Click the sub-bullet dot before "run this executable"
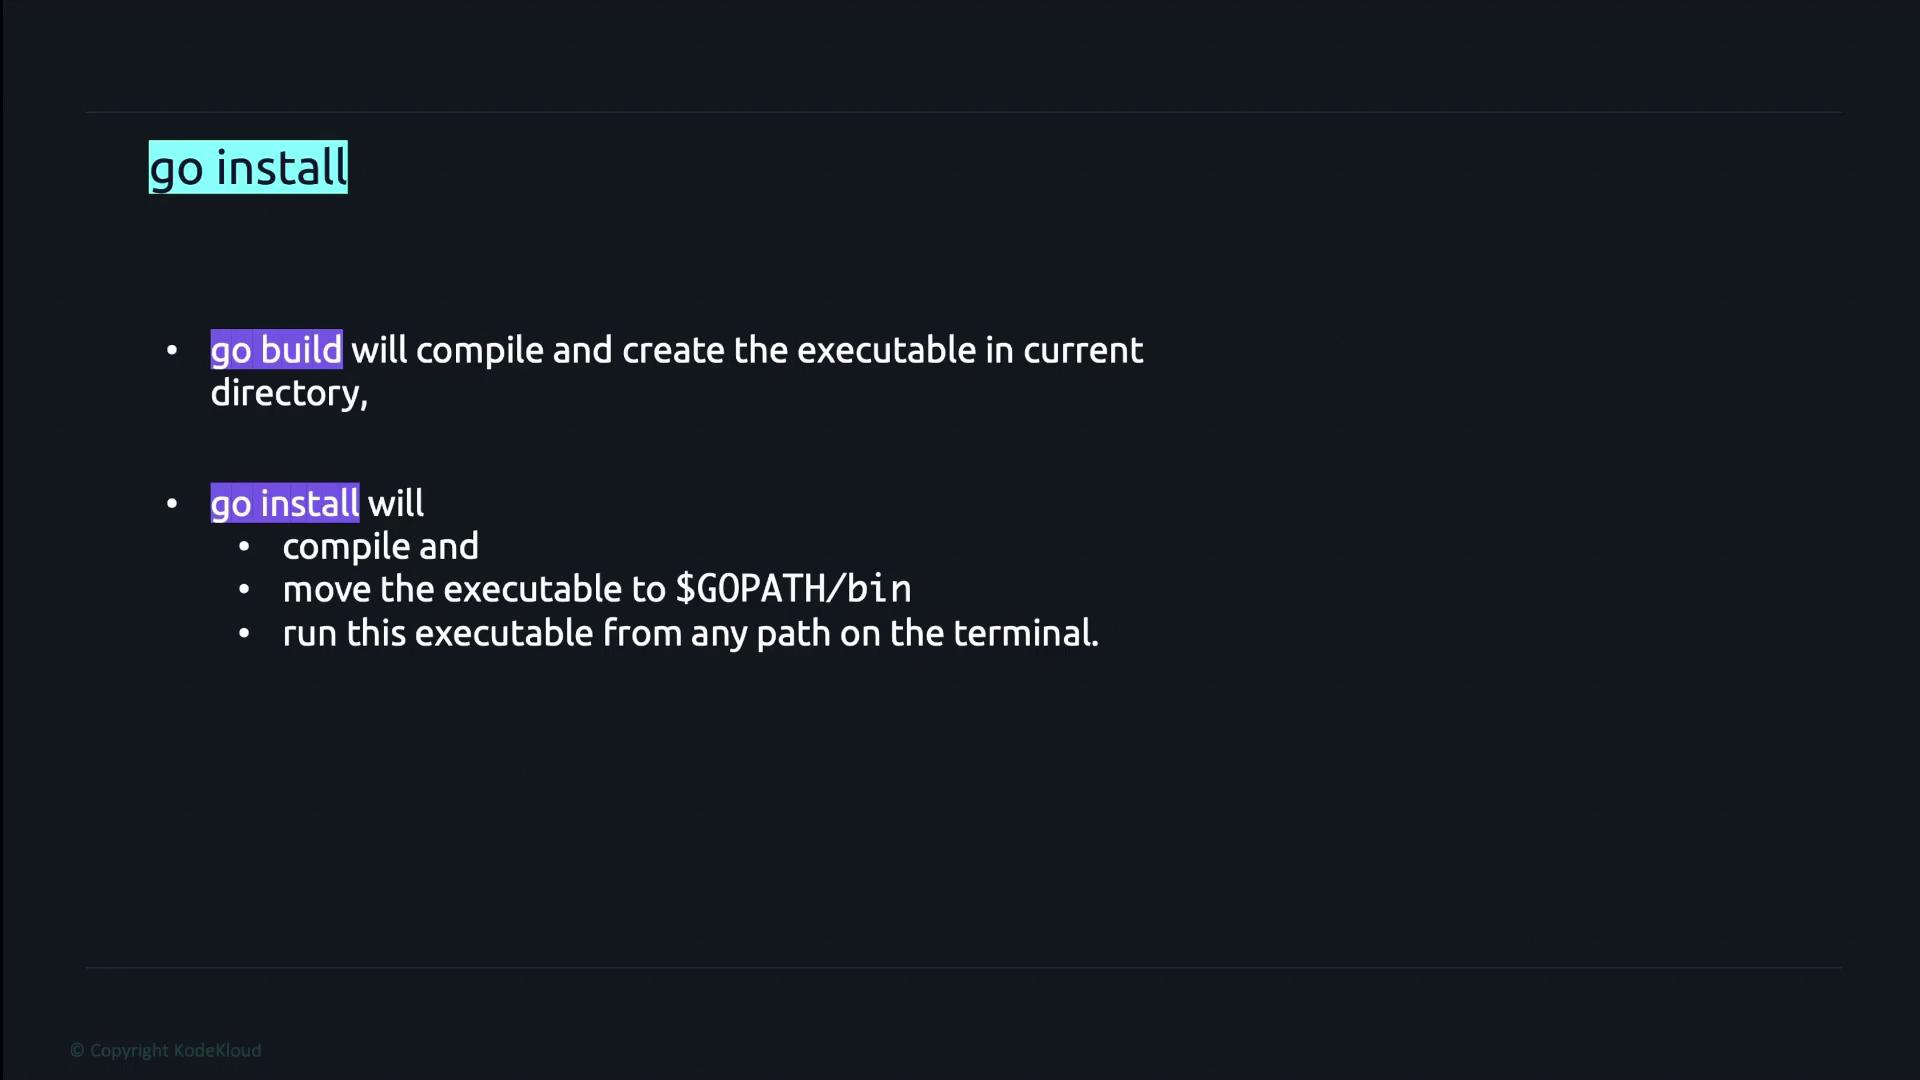1920x1080 pixels. (244, 633)
